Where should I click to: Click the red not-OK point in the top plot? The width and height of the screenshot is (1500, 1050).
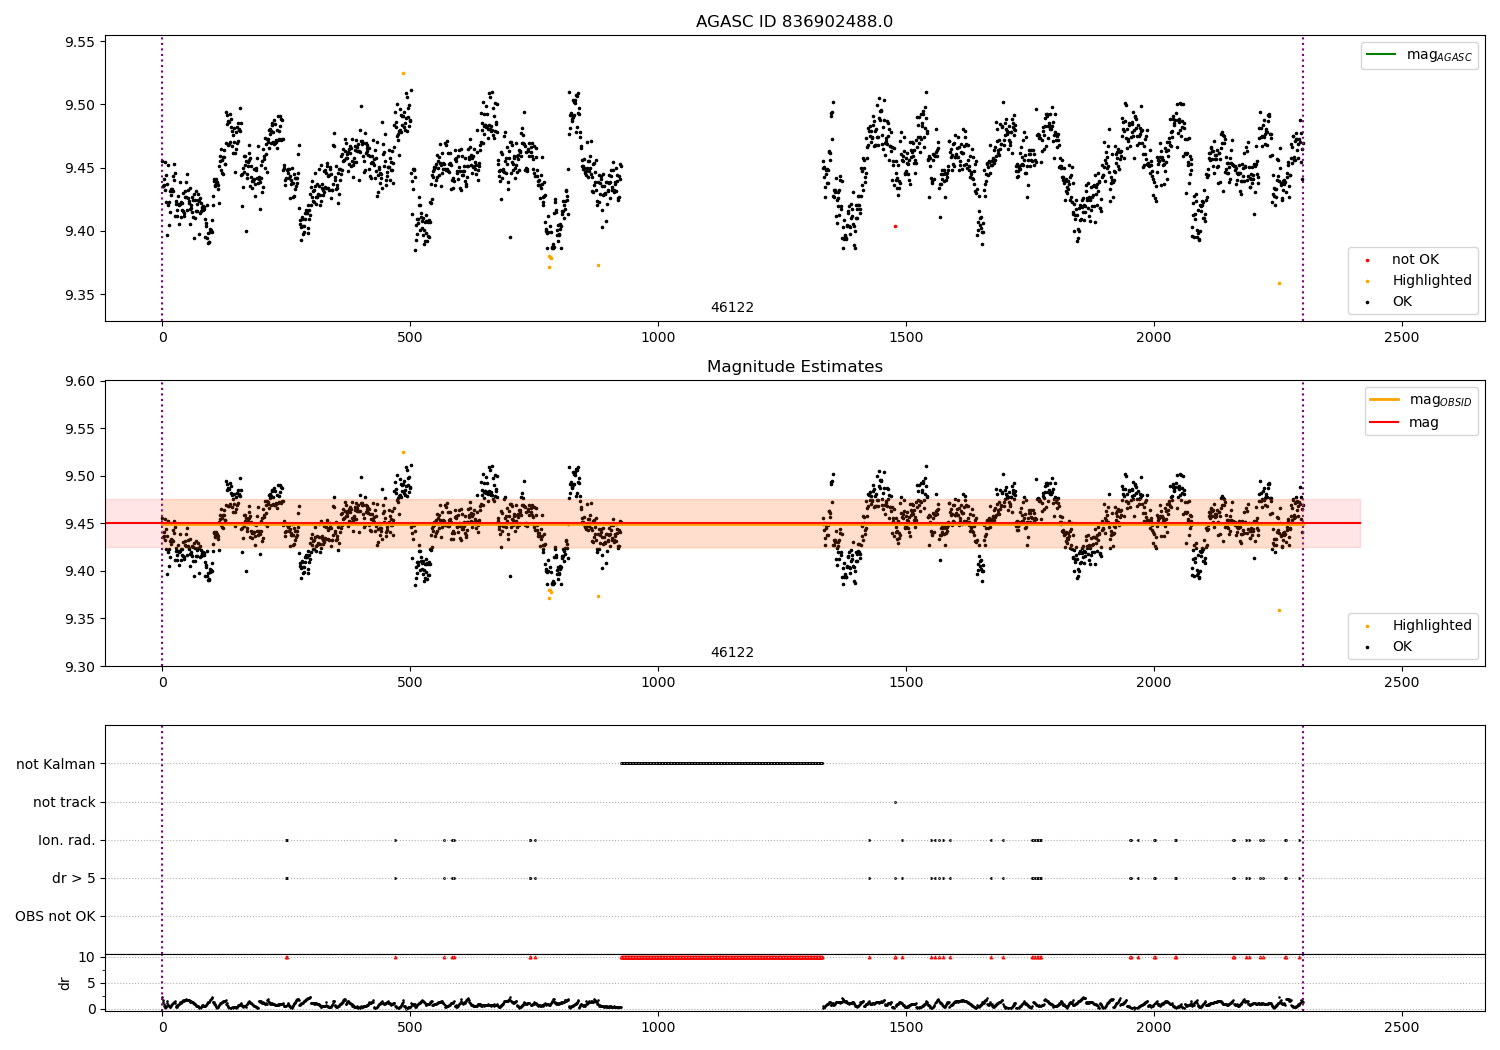[895, 226]
